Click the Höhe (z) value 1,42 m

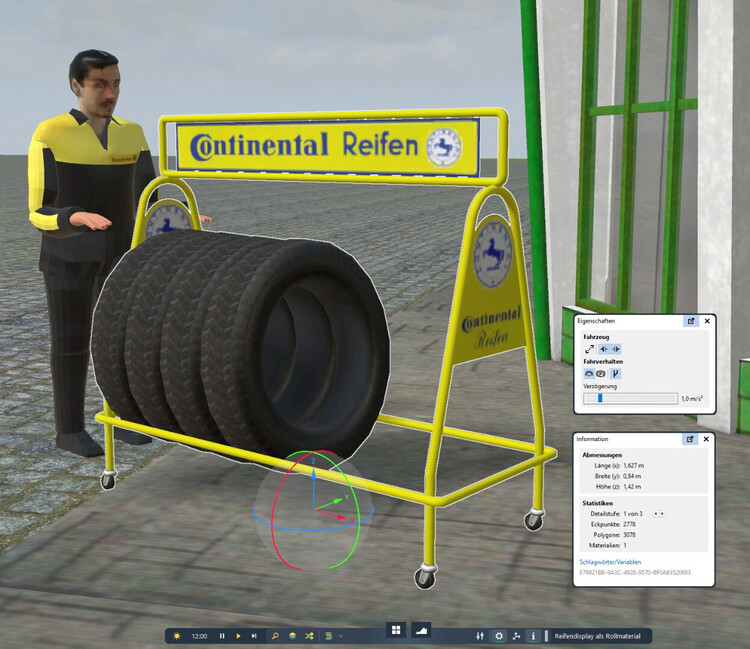(x=632, y=486)
